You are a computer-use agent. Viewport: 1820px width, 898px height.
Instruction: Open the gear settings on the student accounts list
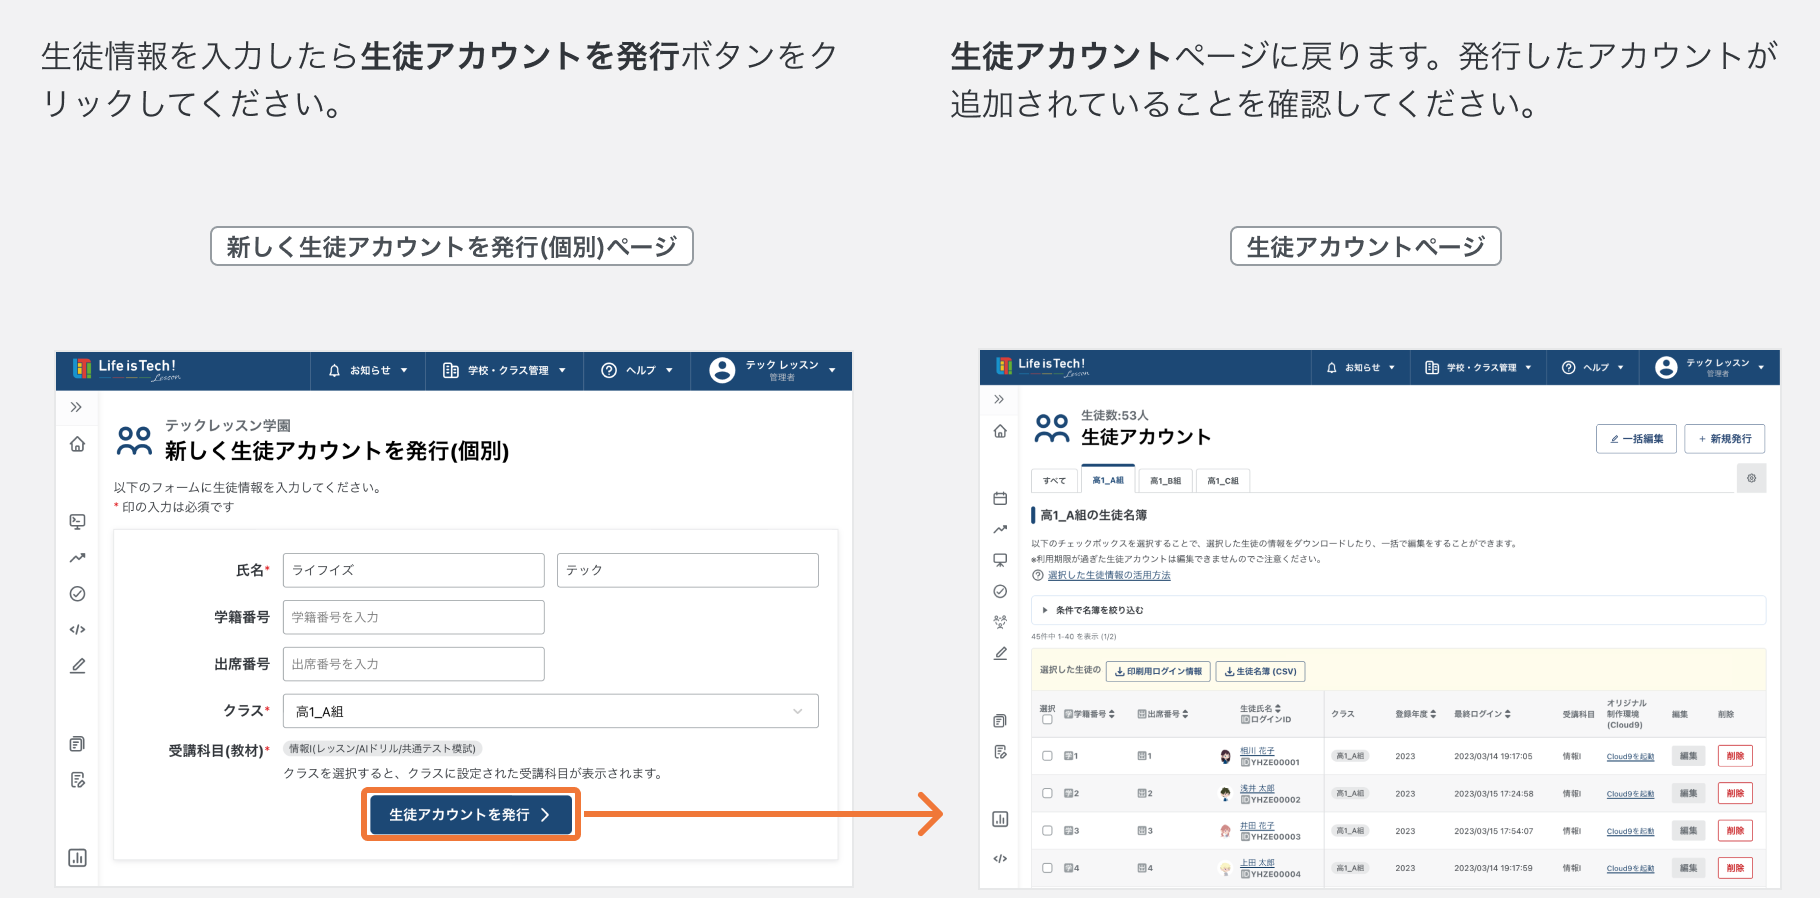tap(1751, 478)
